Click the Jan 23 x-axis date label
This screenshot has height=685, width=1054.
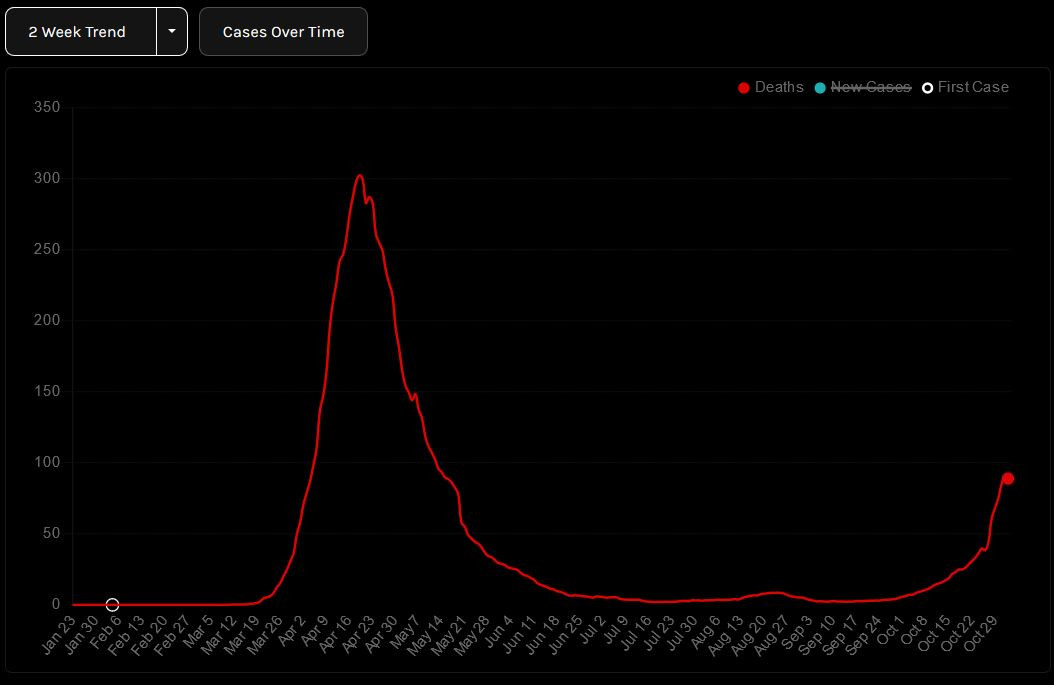(x=58, y=635)
